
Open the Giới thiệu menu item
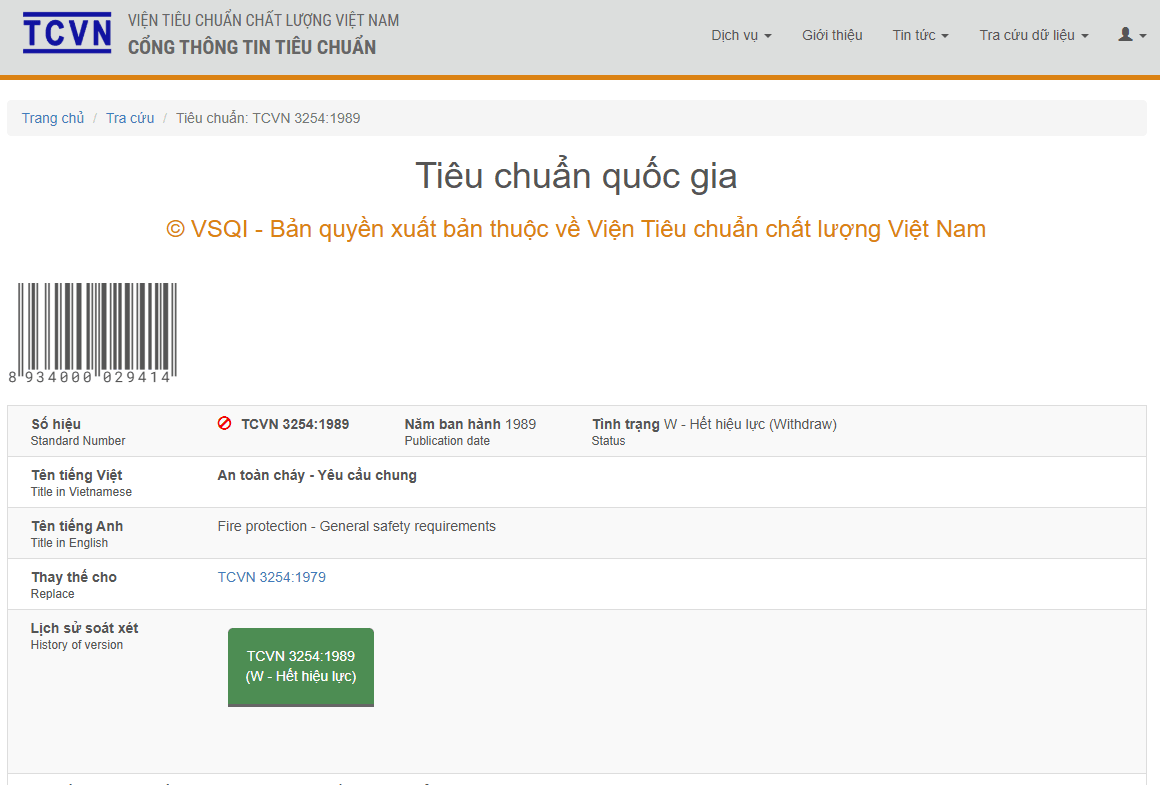pyautogui.click(x=832, y=36)
